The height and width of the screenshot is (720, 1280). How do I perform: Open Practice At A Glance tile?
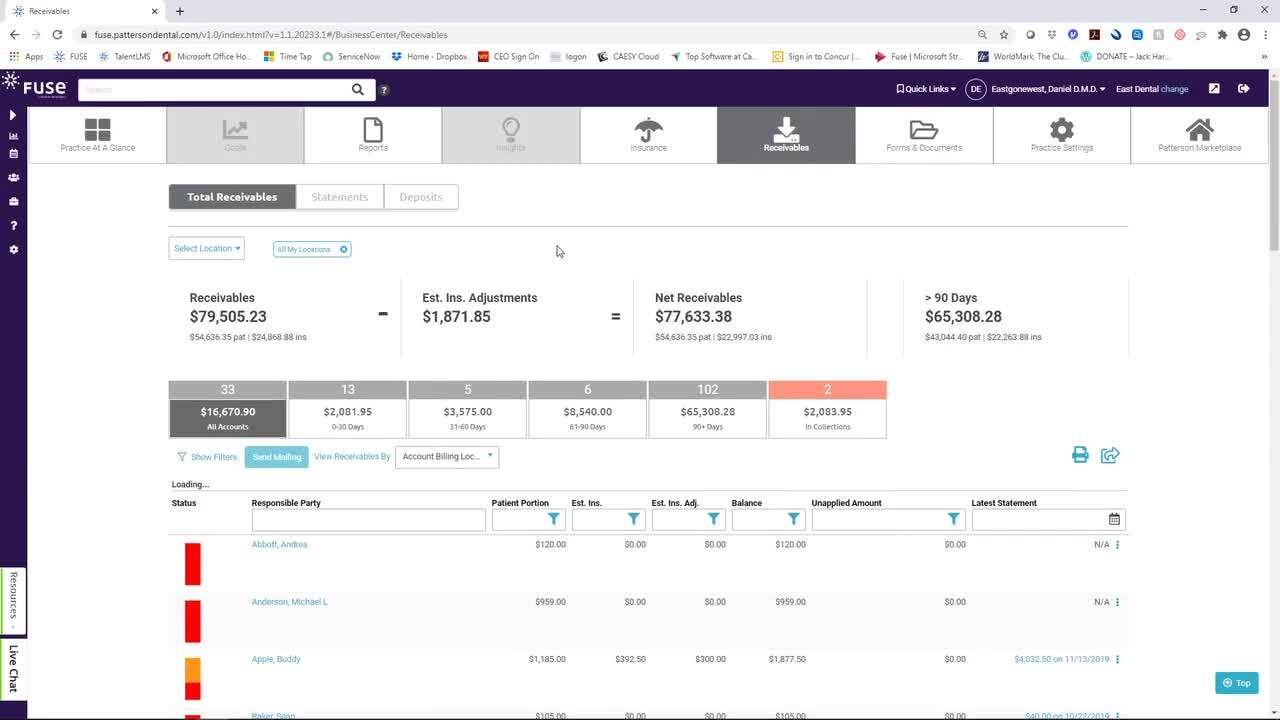(x=97, y=135)
